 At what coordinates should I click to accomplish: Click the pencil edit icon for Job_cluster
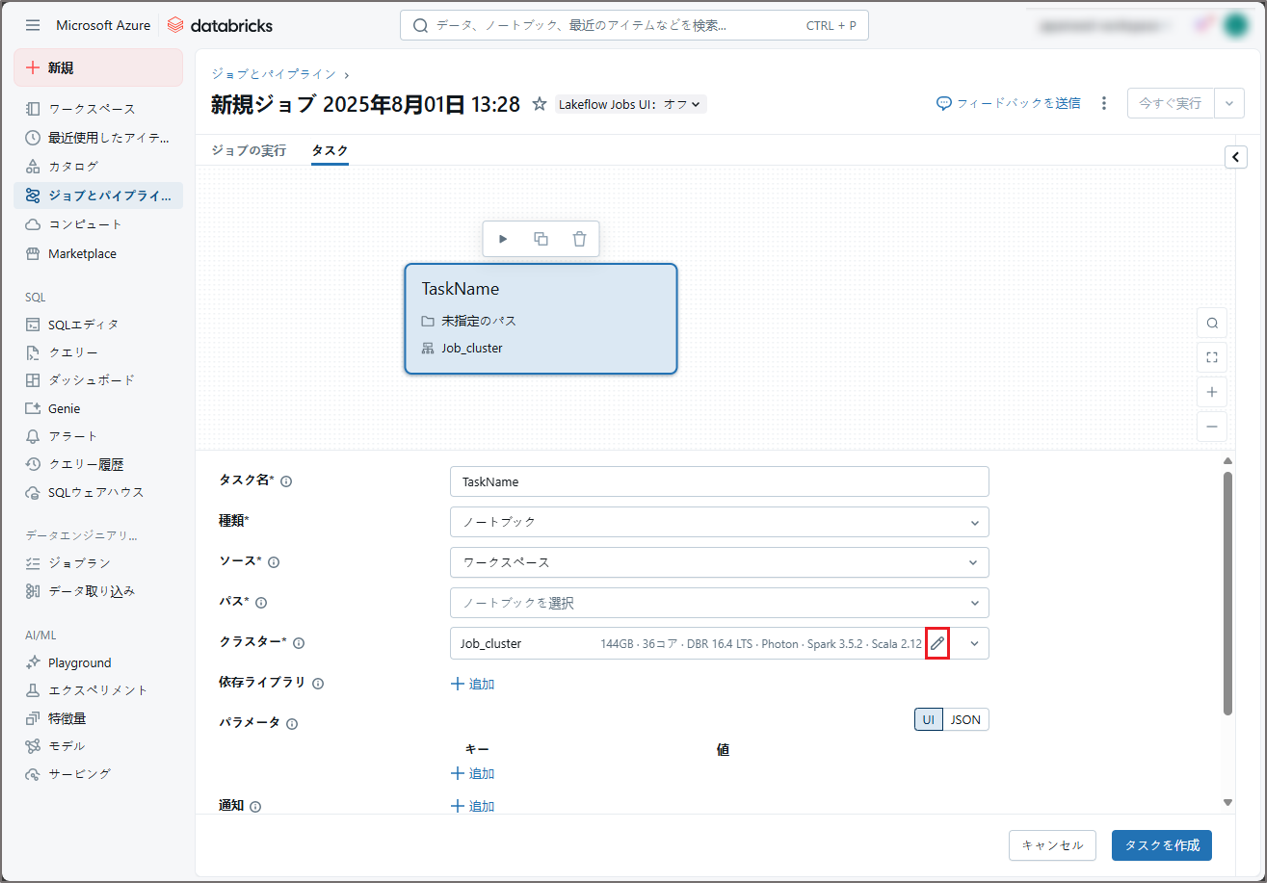pyautogui.click(x=937, y=644)
